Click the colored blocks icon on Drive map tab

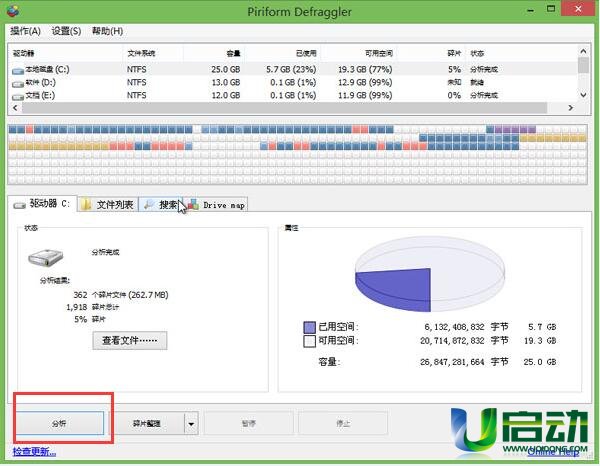[x=193, y=205]
